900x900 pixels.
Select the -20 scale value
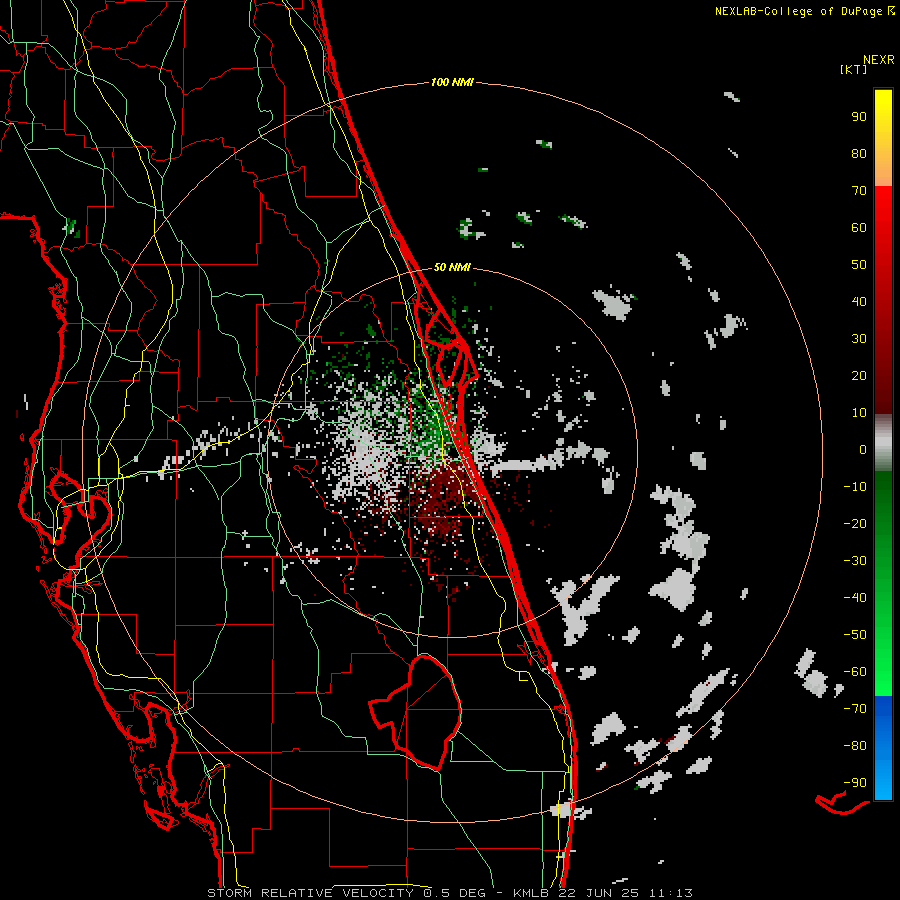click(855, 524)
